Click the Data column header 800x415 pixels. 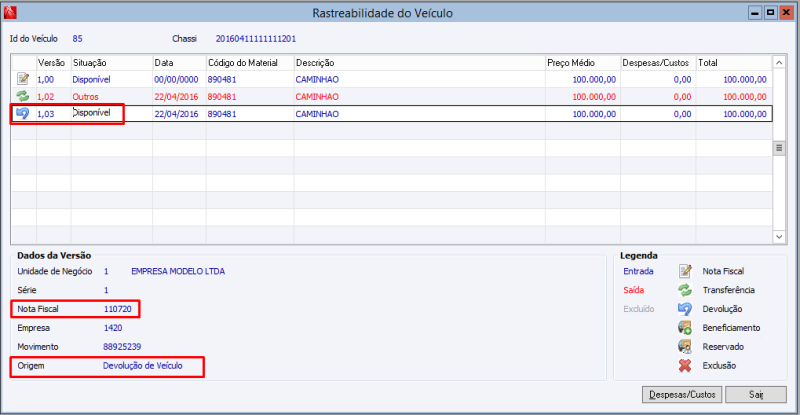pos(179,63)
